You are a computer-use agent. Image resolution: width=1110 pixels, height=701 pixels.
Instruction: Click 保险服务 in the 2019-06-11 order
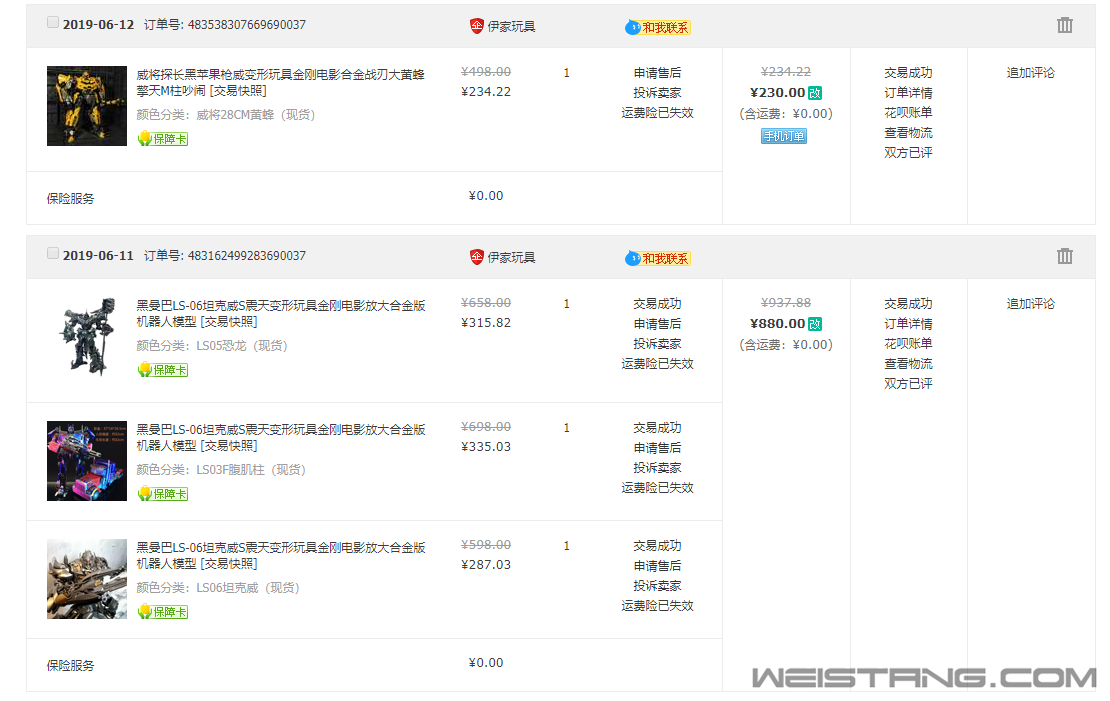(70, 665)
